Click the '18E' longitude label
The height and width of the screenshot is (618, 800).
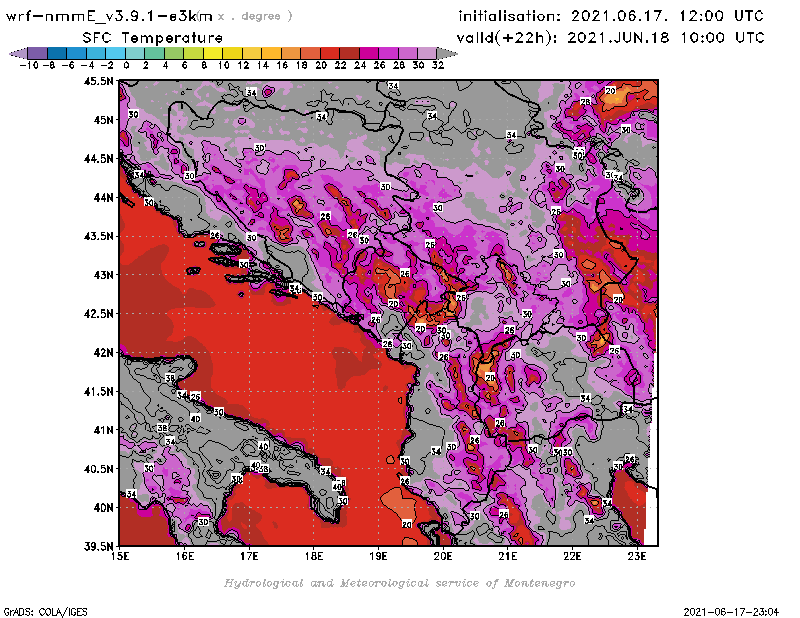(x=314, y=556)
